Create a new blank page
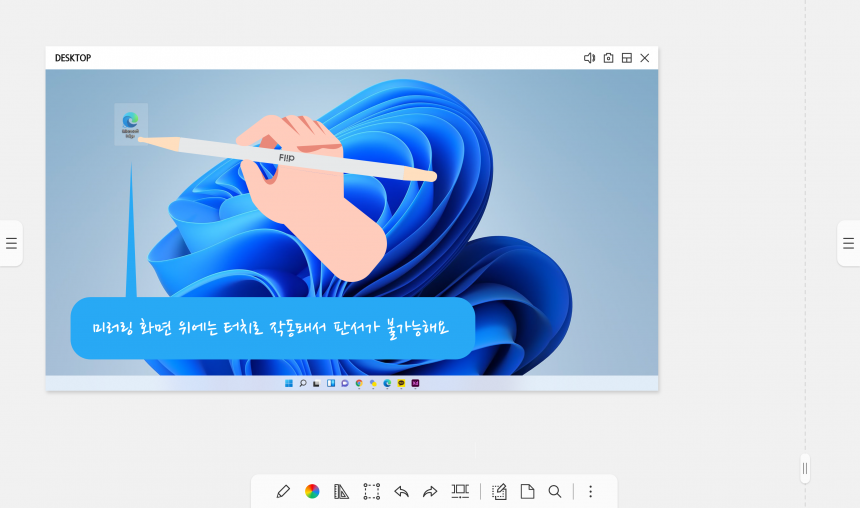860x508 pixels. 528,492
